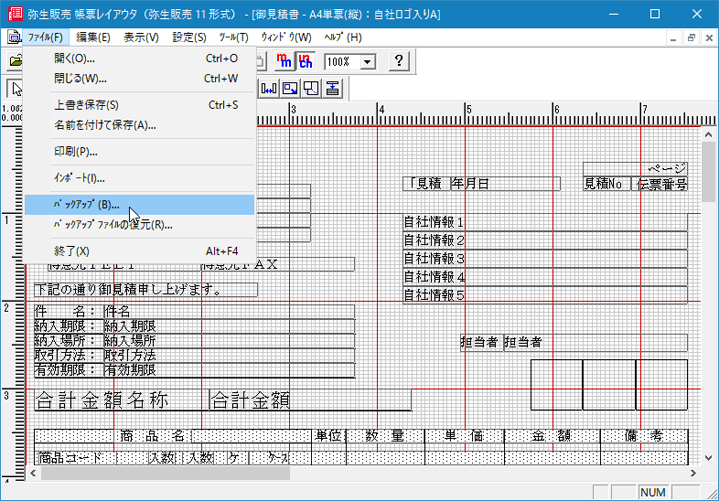Click the document icon left of File menu
This screenshot has width=719, height=501.
pos(14,37)
